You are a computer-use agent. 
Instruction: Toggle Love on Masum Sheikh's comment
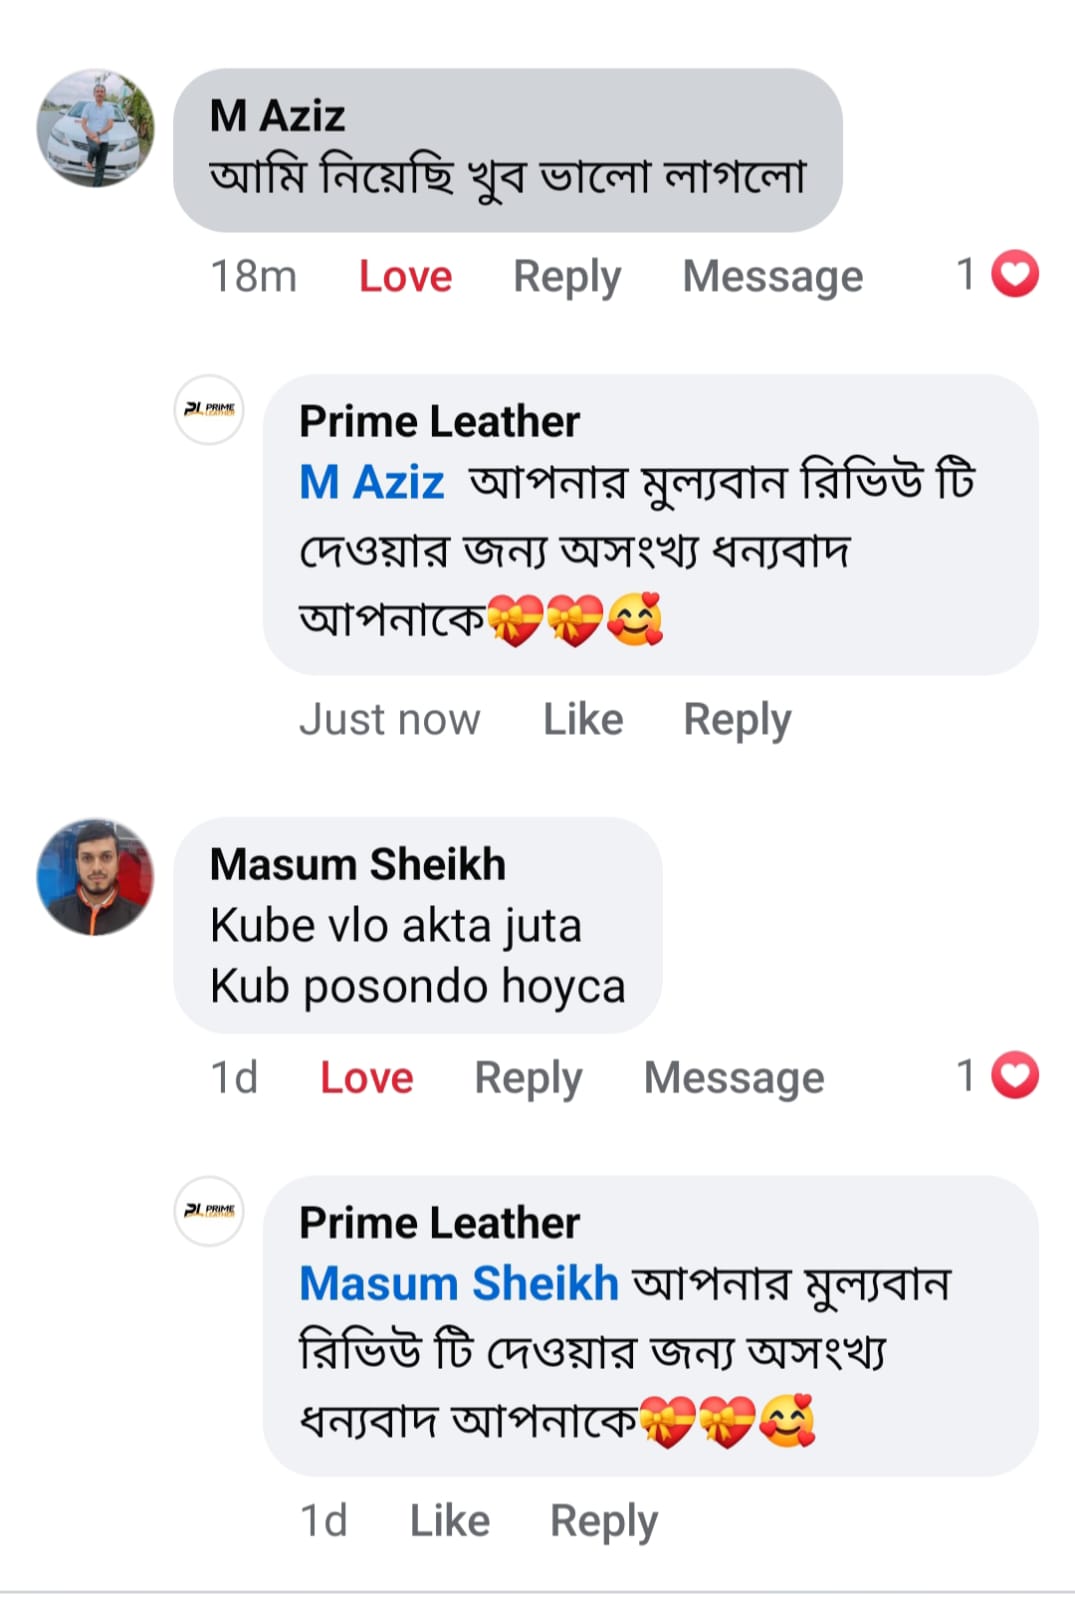tap(366, 1078)
